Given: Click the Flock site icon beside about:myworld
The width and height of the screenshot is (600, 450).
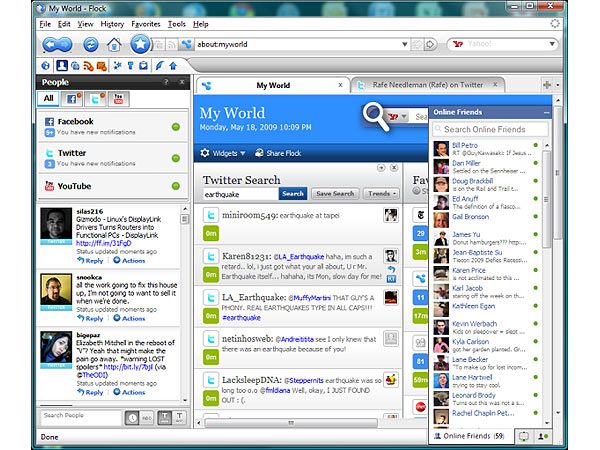Looking at the screenshot, I should [x=186, y=44].
